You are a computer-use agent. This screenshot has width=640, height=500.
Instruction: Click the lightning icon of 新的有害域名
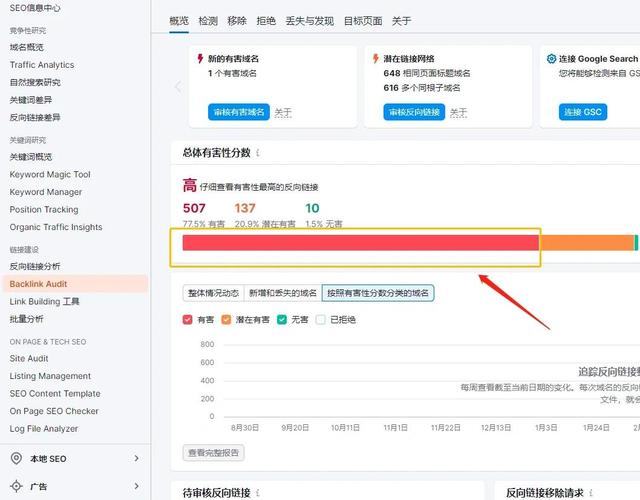pos(200,58)
